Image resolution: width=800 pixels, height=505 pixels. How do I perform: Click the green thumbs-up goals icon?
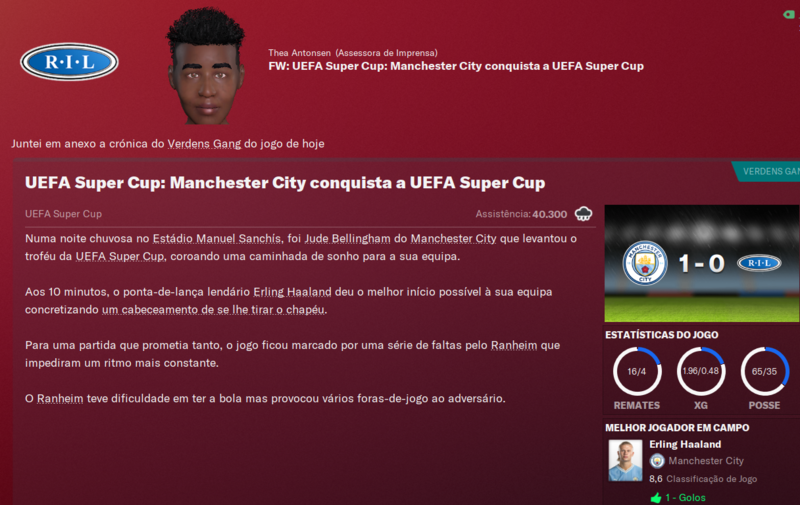pos(656,497)
